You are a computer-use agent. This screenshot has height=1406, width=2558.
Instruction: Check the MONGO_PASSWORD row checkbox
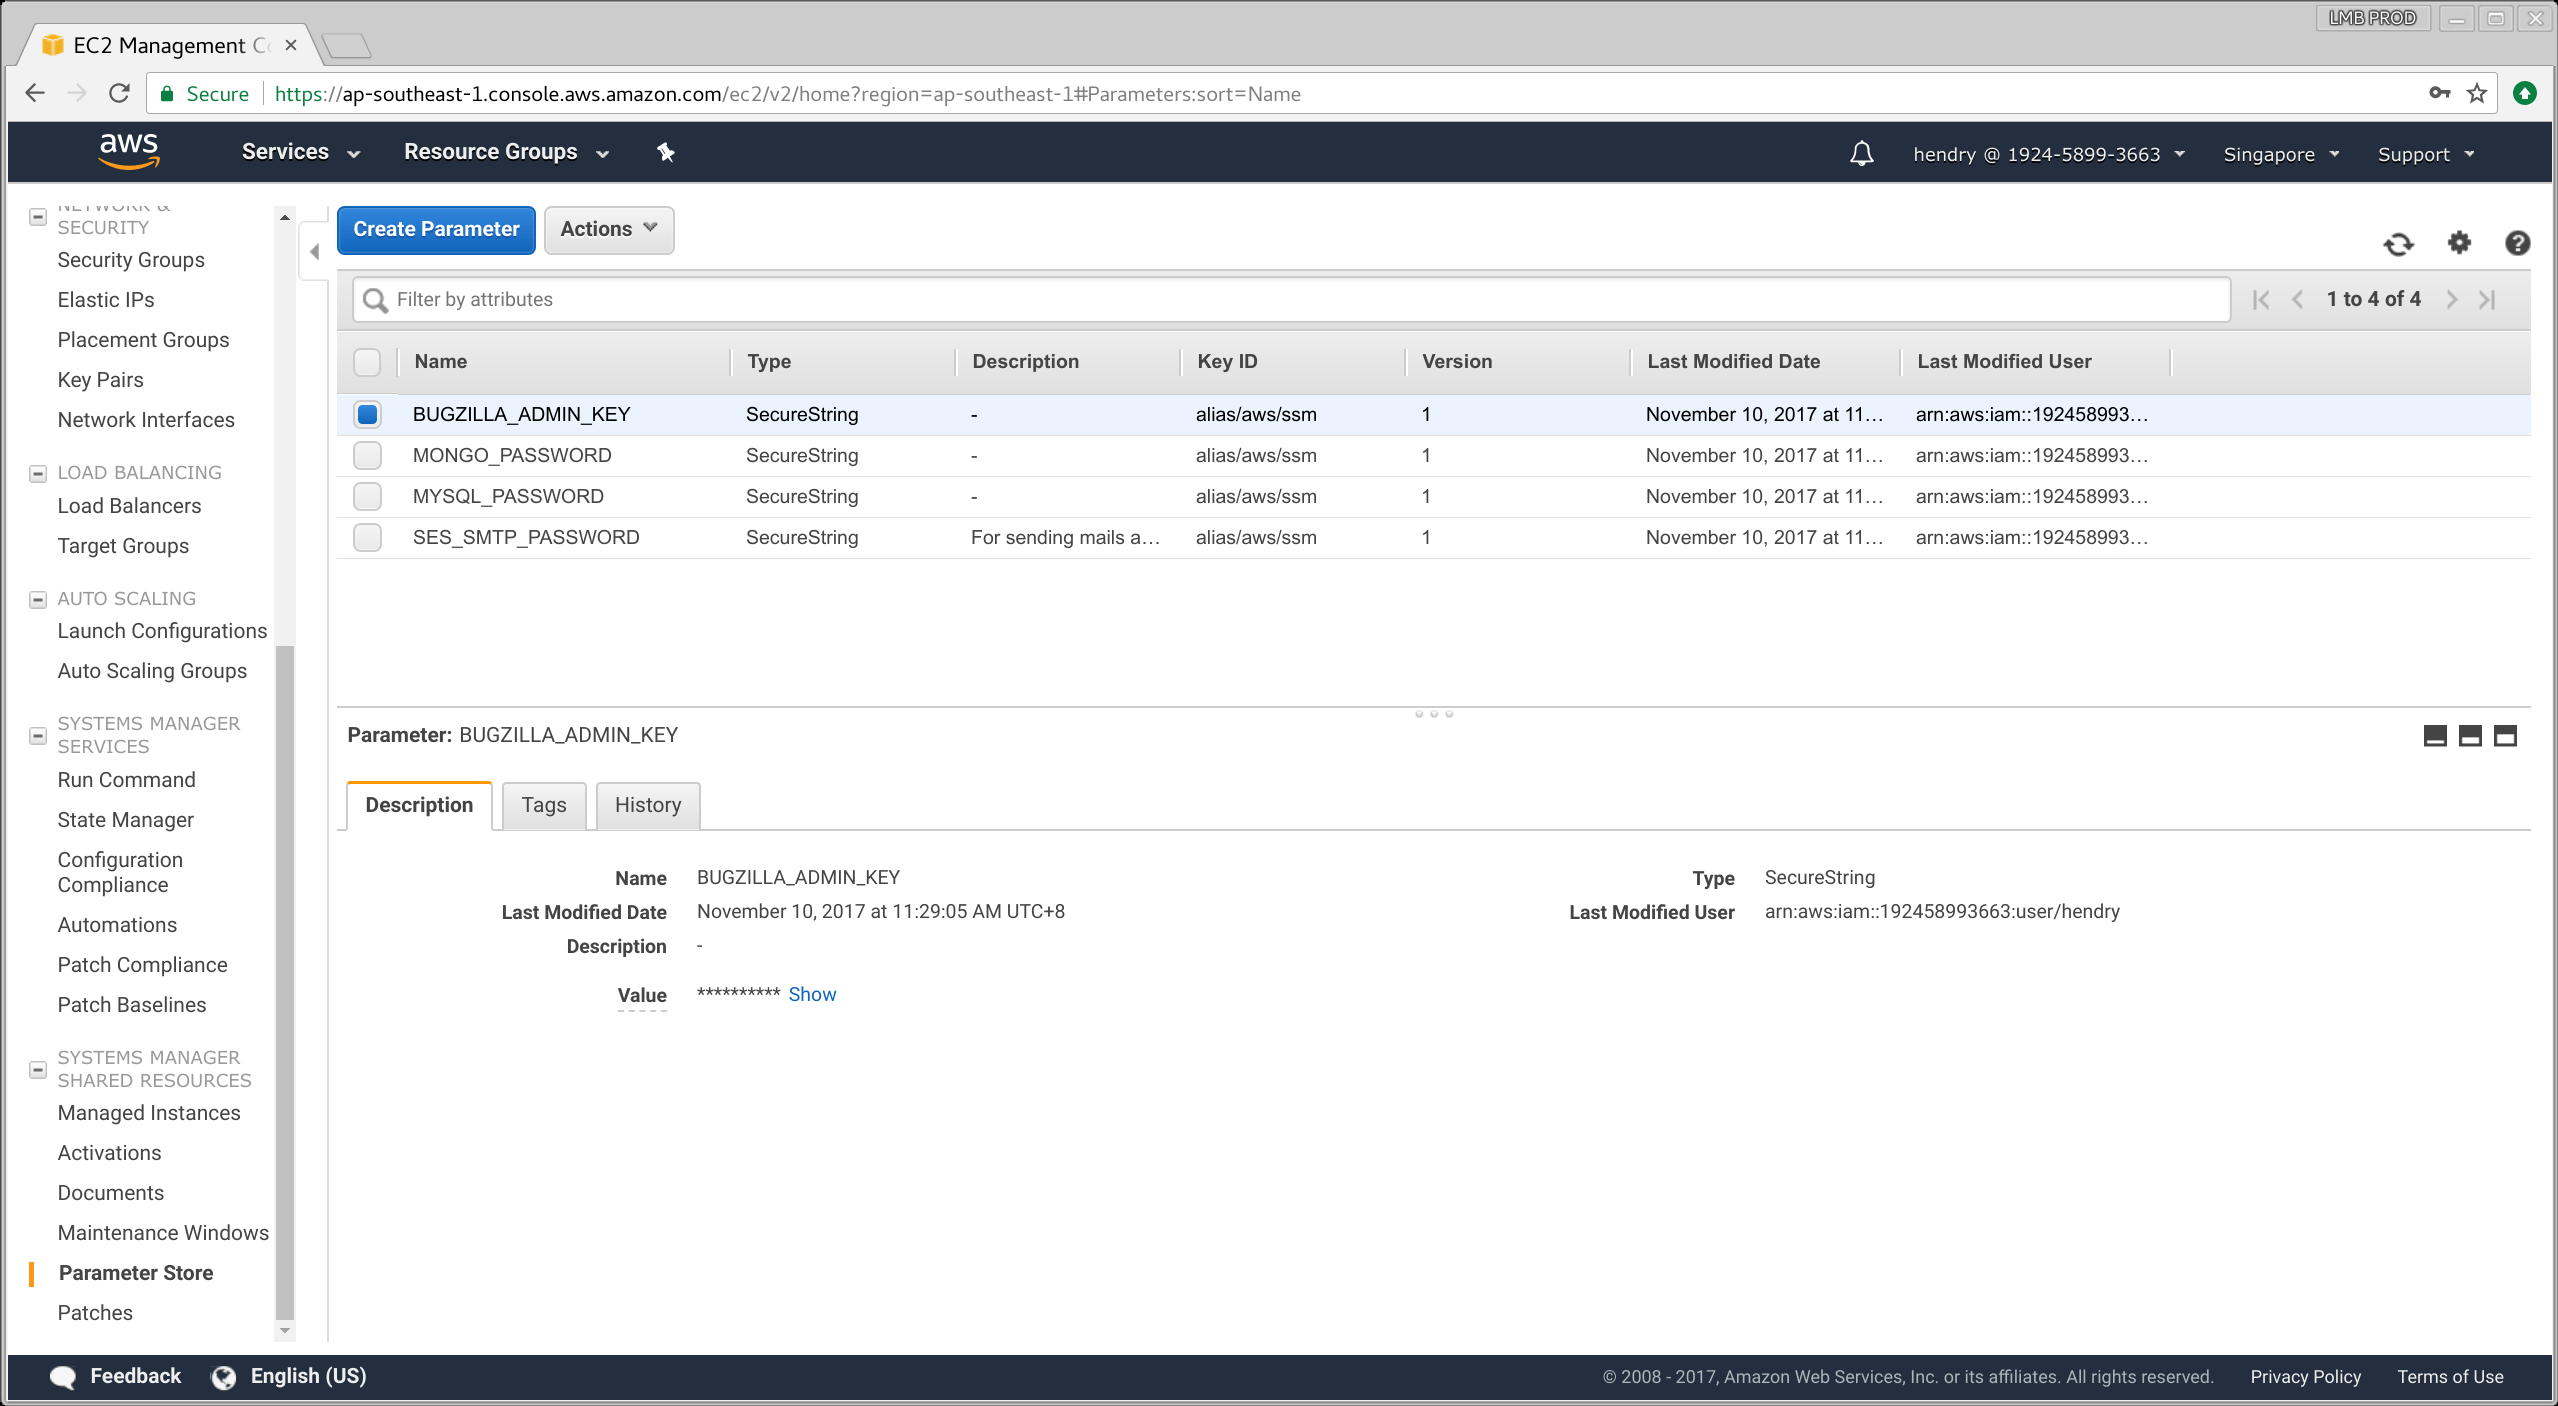click(x=367, y=455)
